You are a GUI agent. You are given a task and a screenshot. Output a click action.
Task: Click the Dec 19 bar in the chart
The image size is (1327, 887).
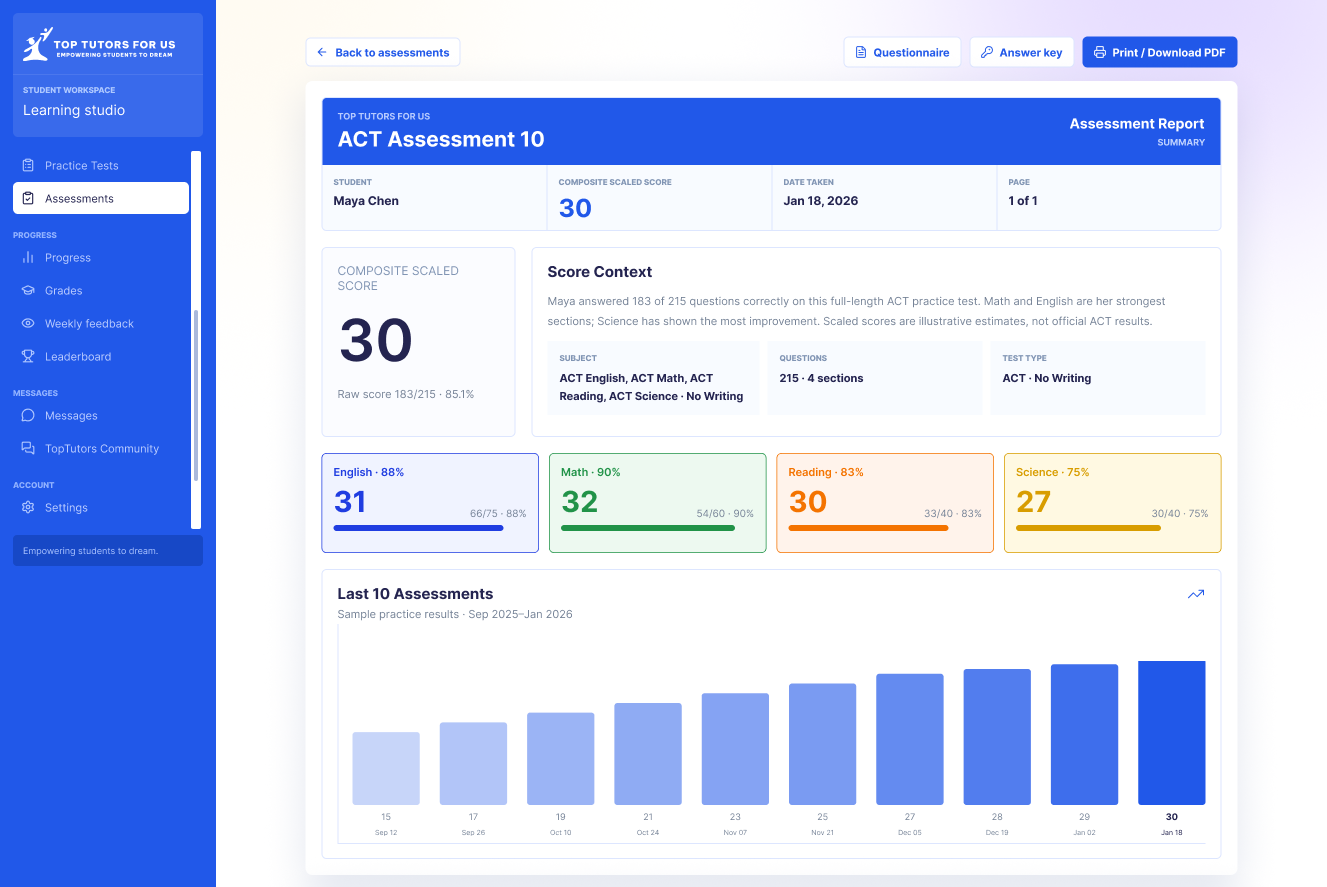(997, 737)
